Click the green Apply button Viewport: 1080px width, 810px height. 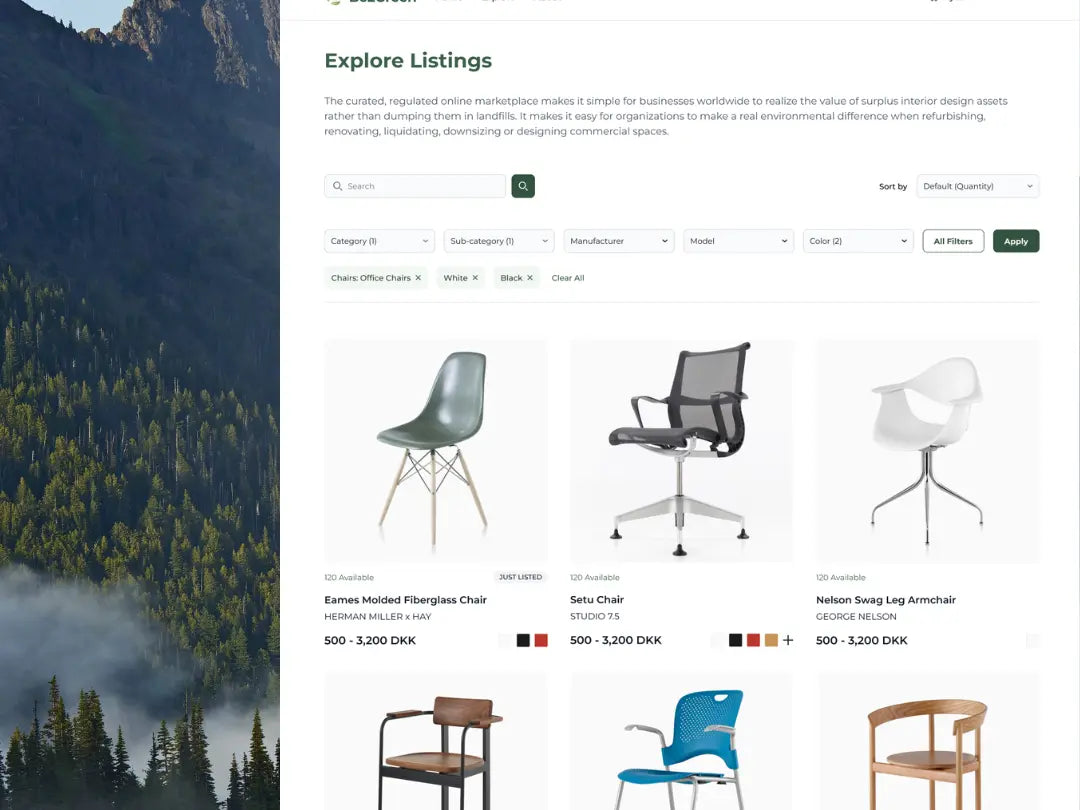click(1016, 241)
